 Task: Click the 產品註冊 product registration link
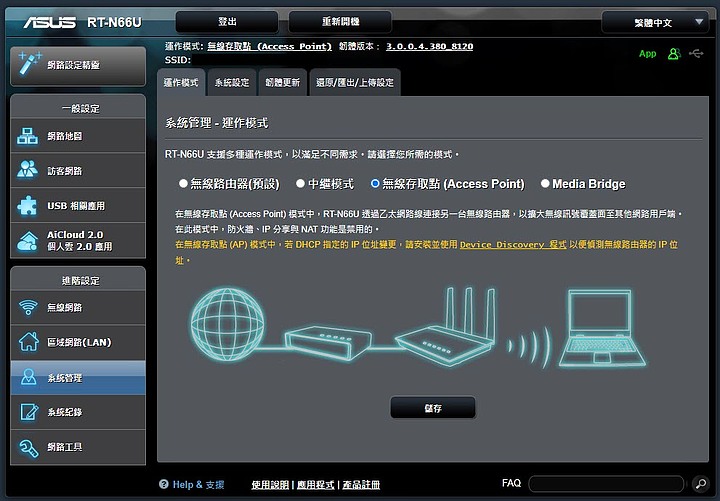361,484
